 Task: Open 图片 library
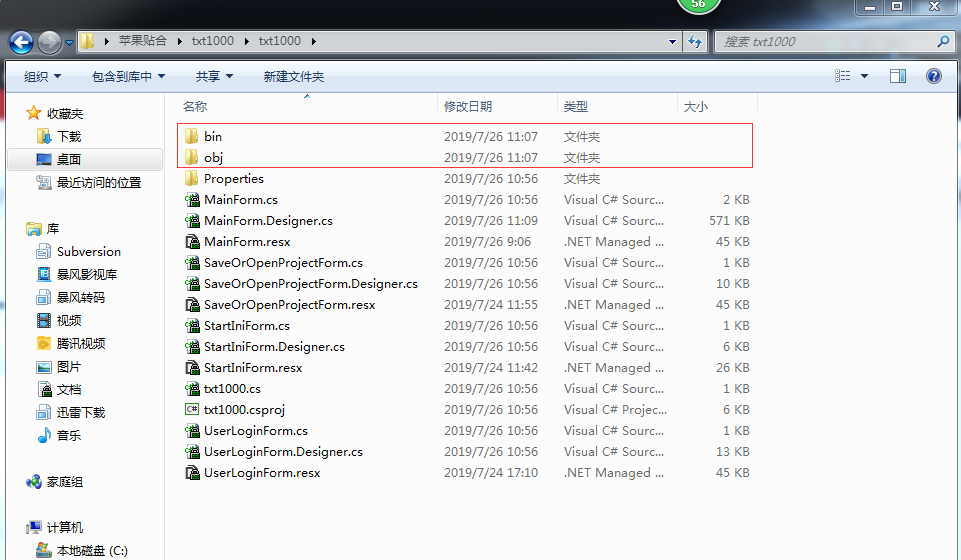click(69, 366)
